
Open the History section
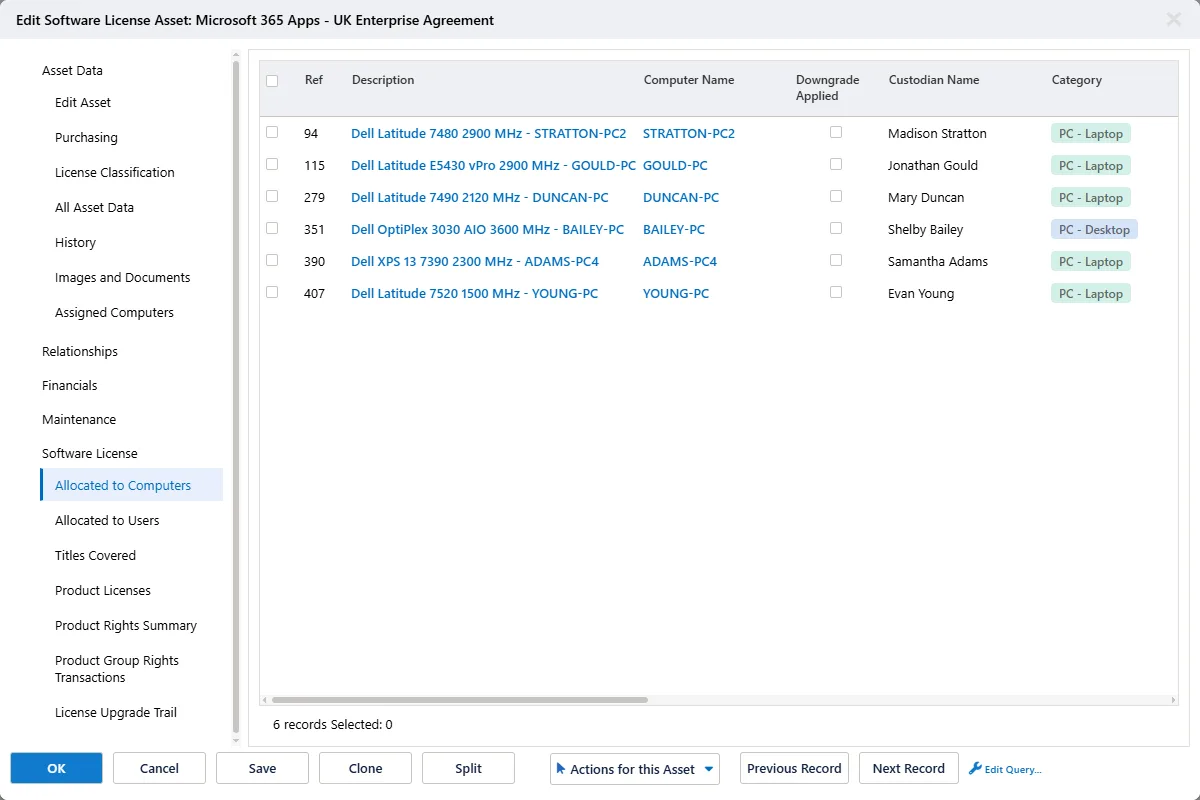click(x=75, y=243)
